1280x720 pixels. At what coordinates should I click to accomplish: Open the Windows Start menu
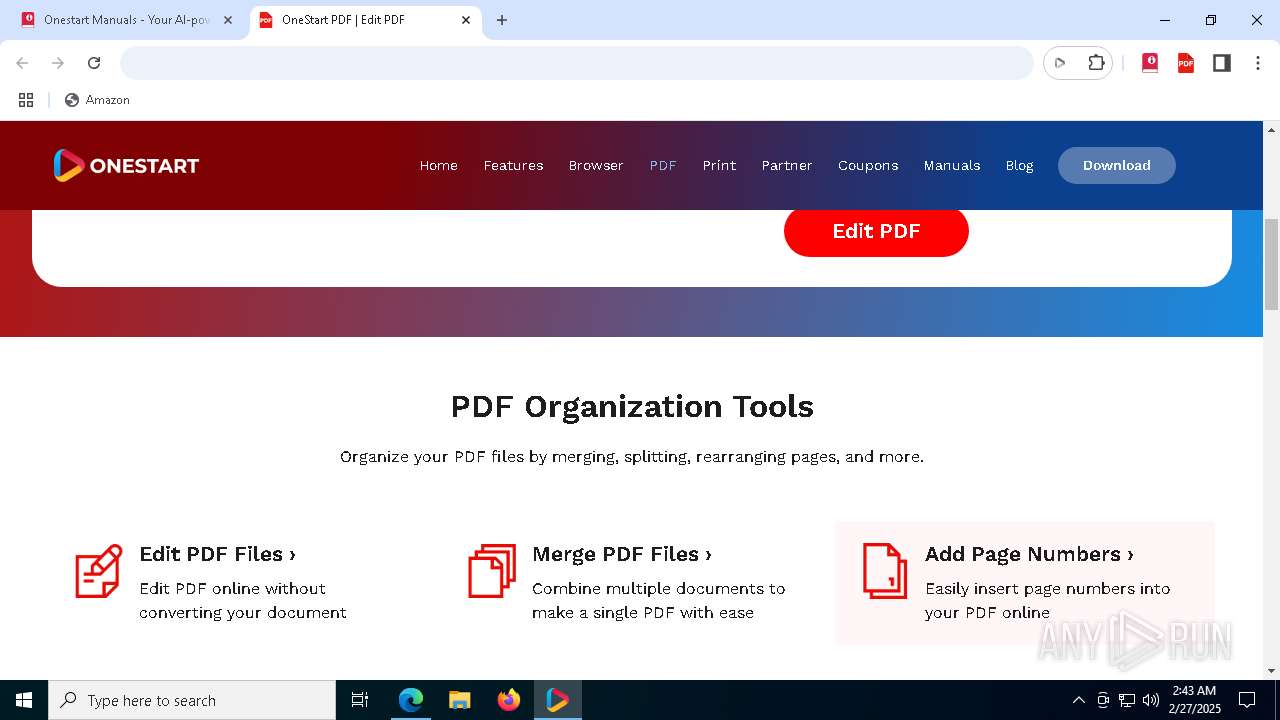point(24,700)
